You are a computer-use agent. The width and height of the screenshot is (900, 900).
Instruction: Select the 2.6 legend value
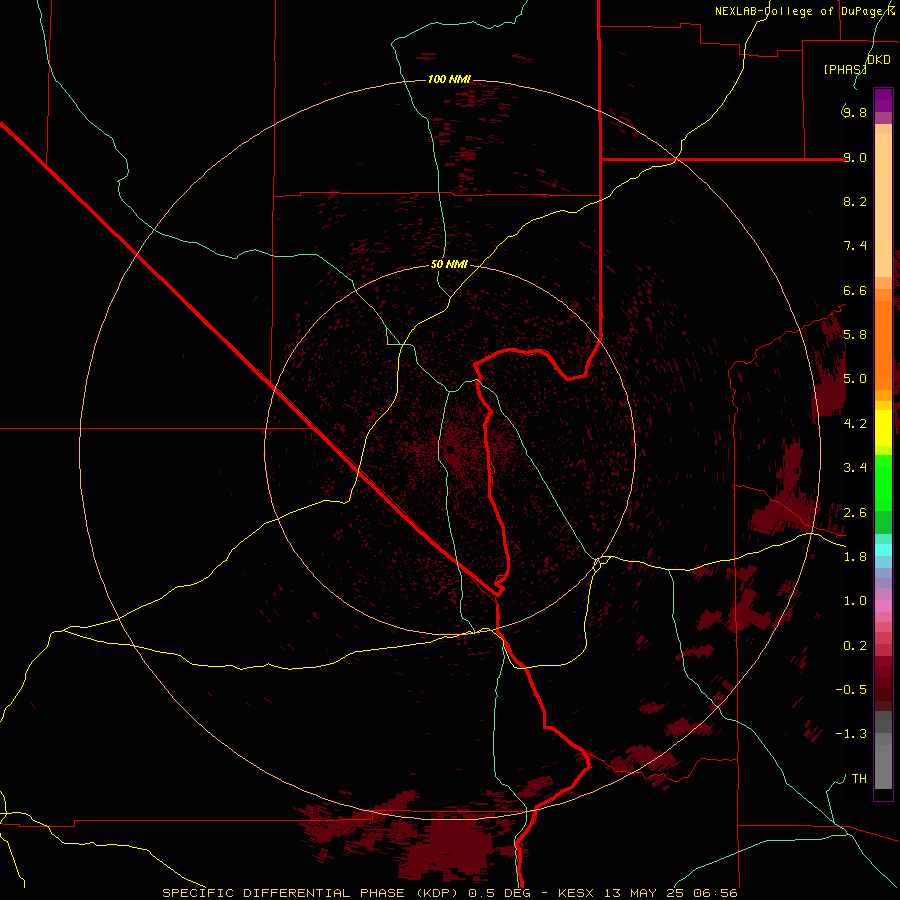[x=855, y=513]
